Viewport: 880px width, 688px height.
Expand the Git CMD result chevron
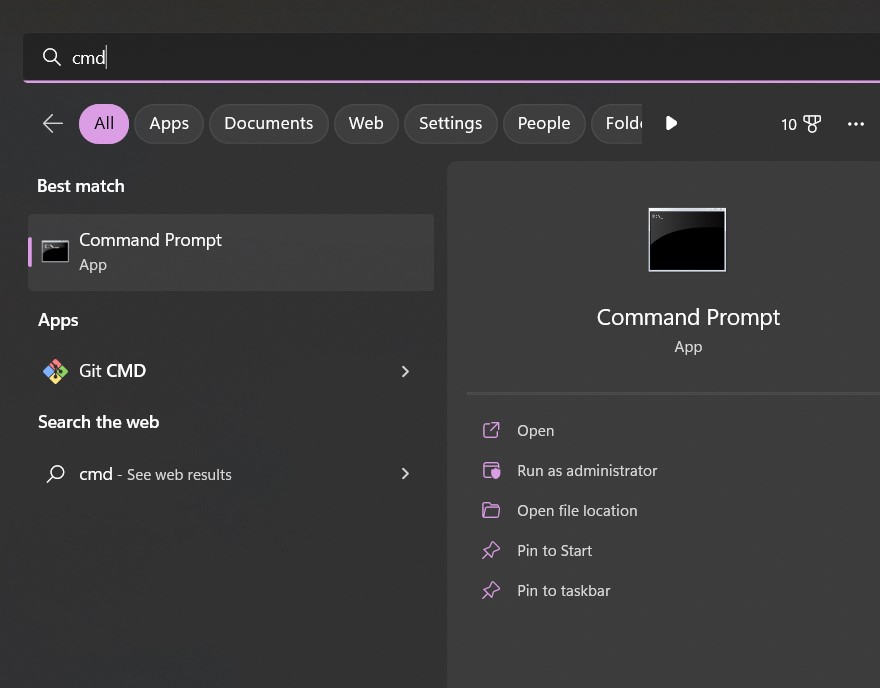point(405,371)
